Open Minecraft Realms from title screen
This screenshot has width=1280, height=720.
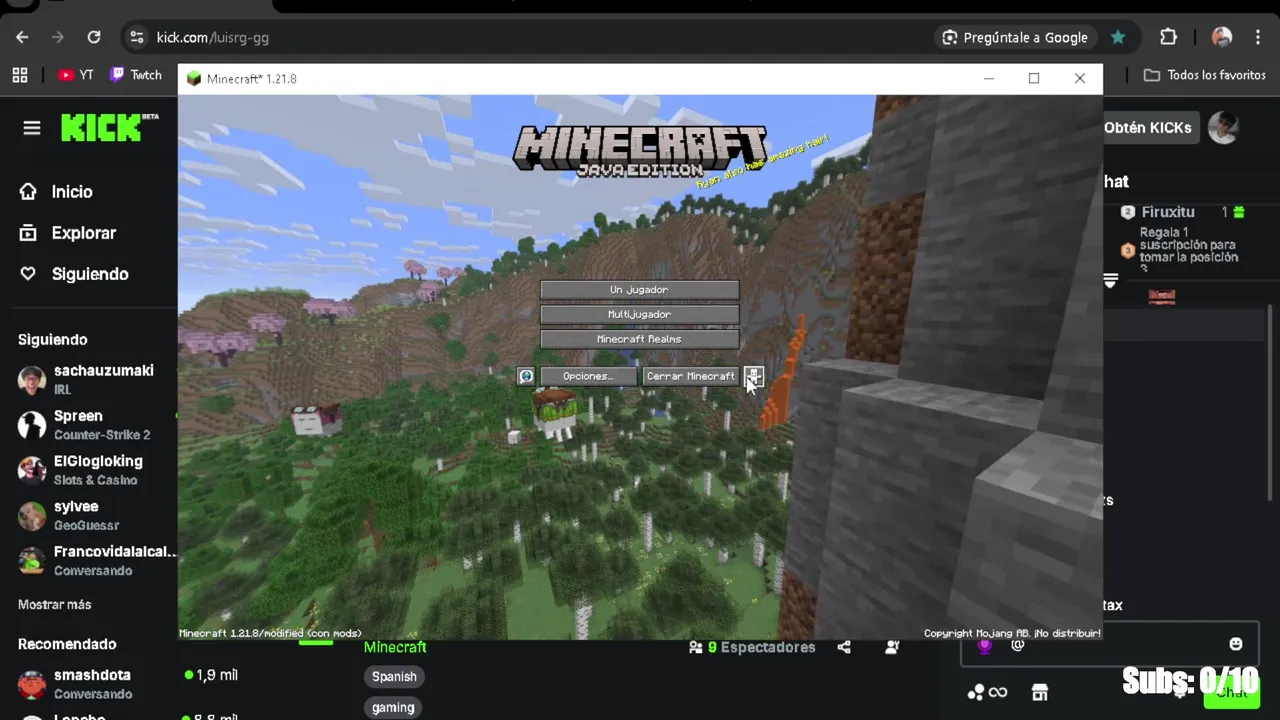[639, 339]
